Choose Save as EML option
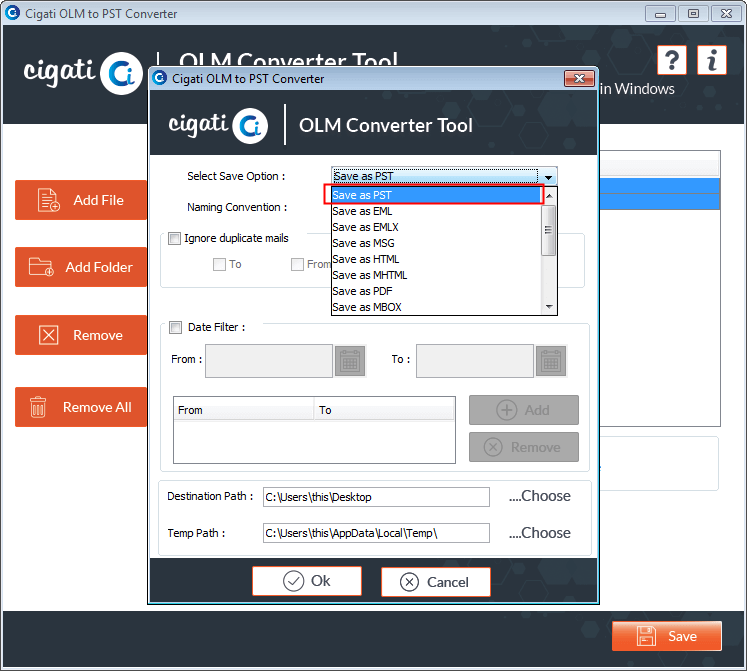This screenshot has height=671, width=747. pyautogui.click(x=437, y=211)
